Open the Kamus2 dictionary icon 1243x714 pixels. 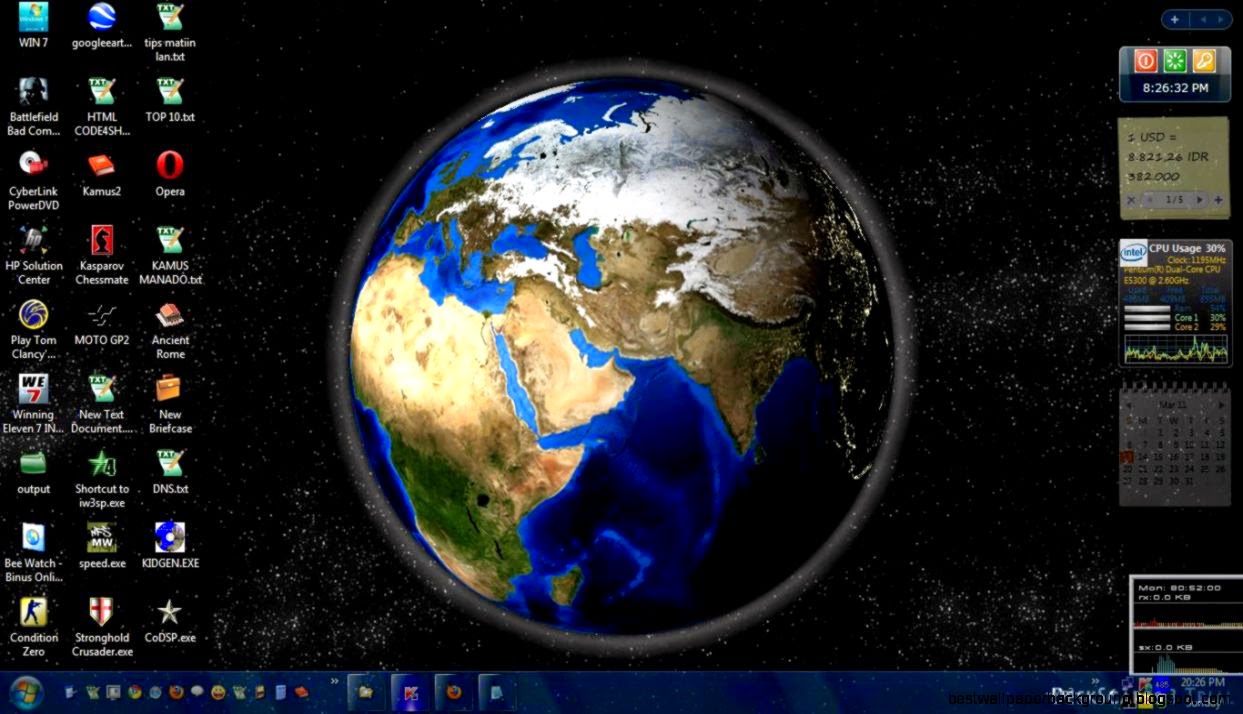tap(101, 174)
